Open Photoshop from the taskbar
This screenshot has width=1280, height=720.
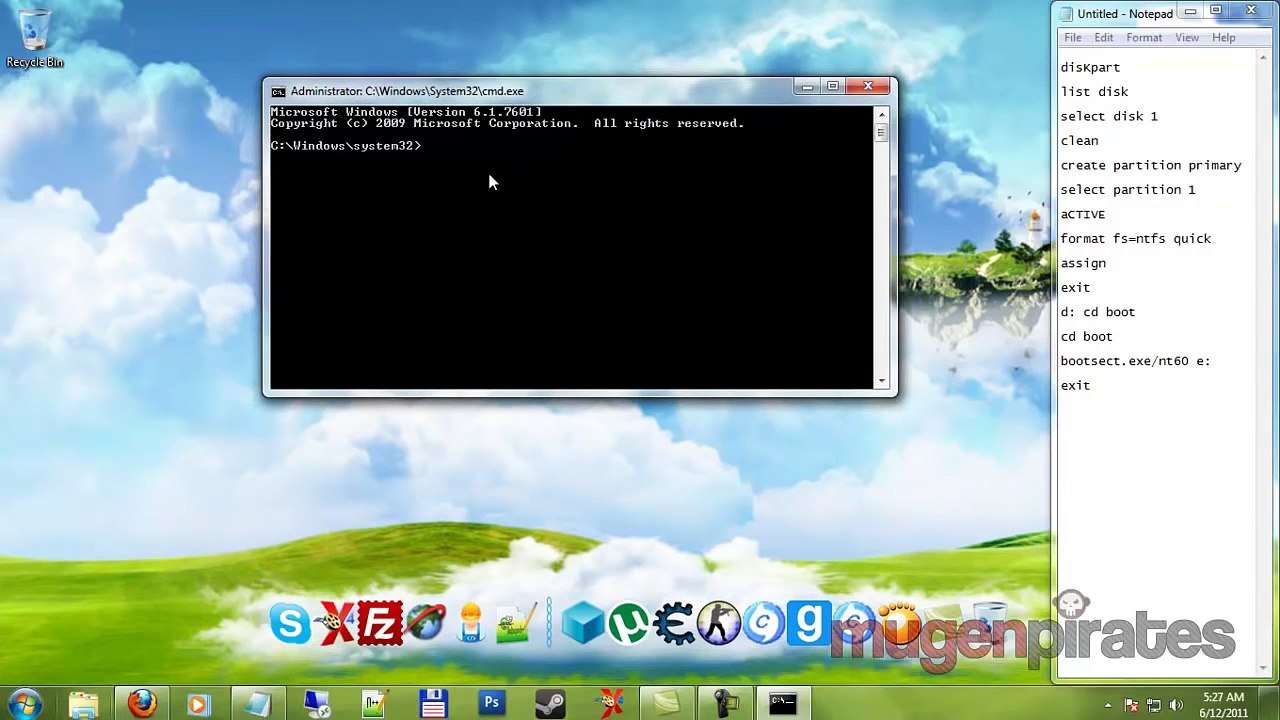[491, 703]
